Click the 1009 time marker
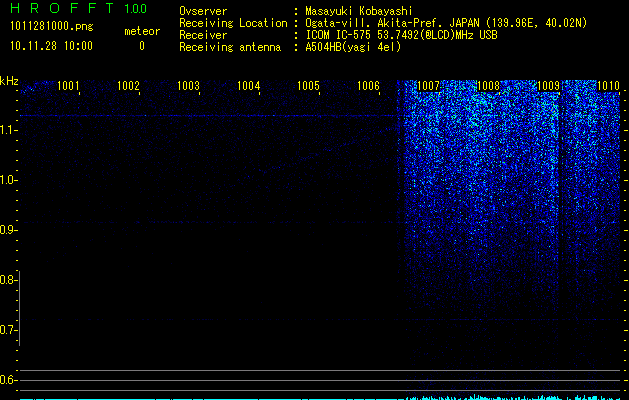629x400 pixels. 548,85
